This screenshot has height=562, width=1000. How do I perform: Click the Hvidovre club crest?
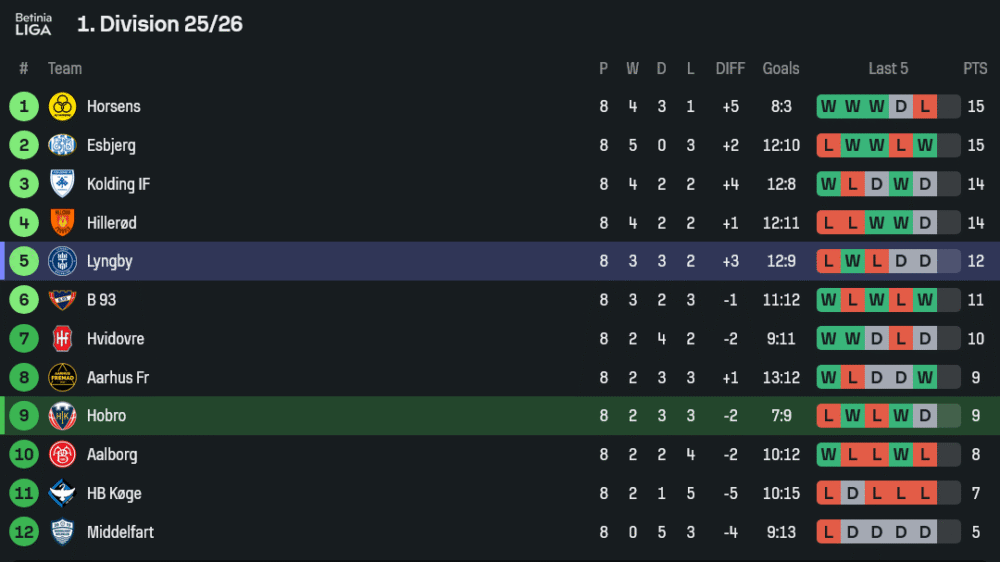tap(62, 339)
